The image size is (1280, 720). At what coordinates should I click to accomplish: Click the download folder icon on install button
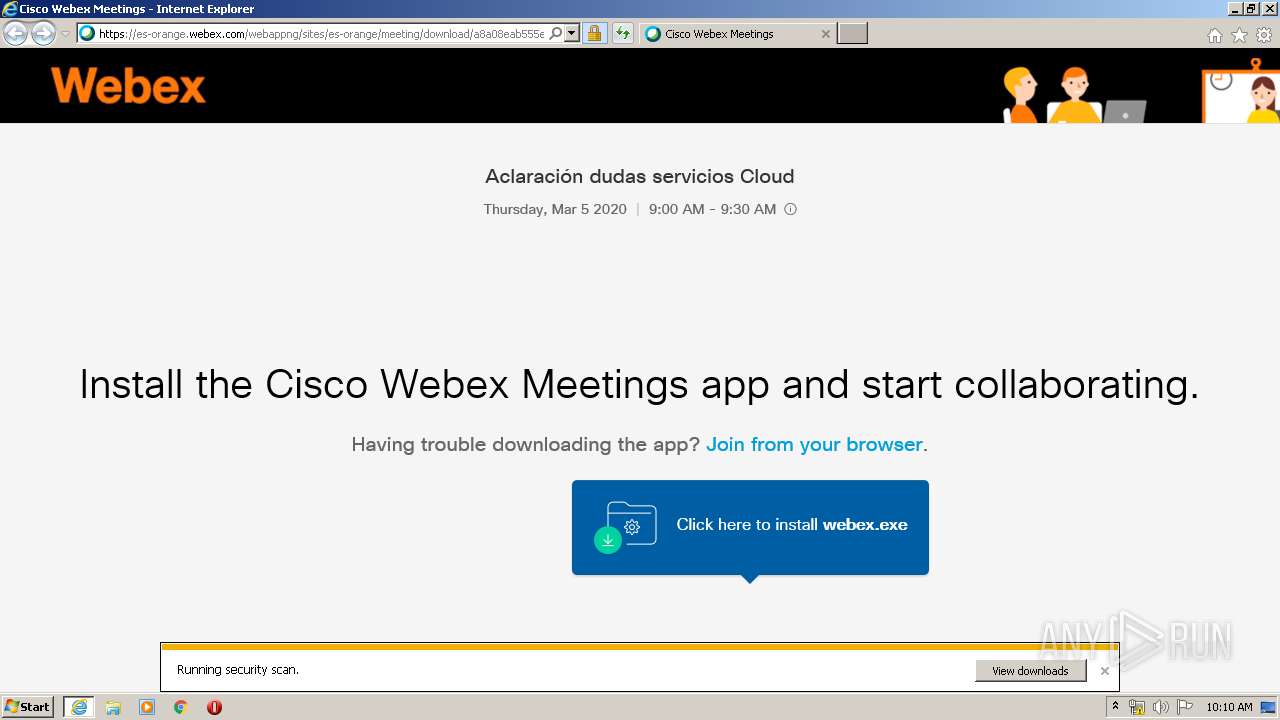click(626, 526)
